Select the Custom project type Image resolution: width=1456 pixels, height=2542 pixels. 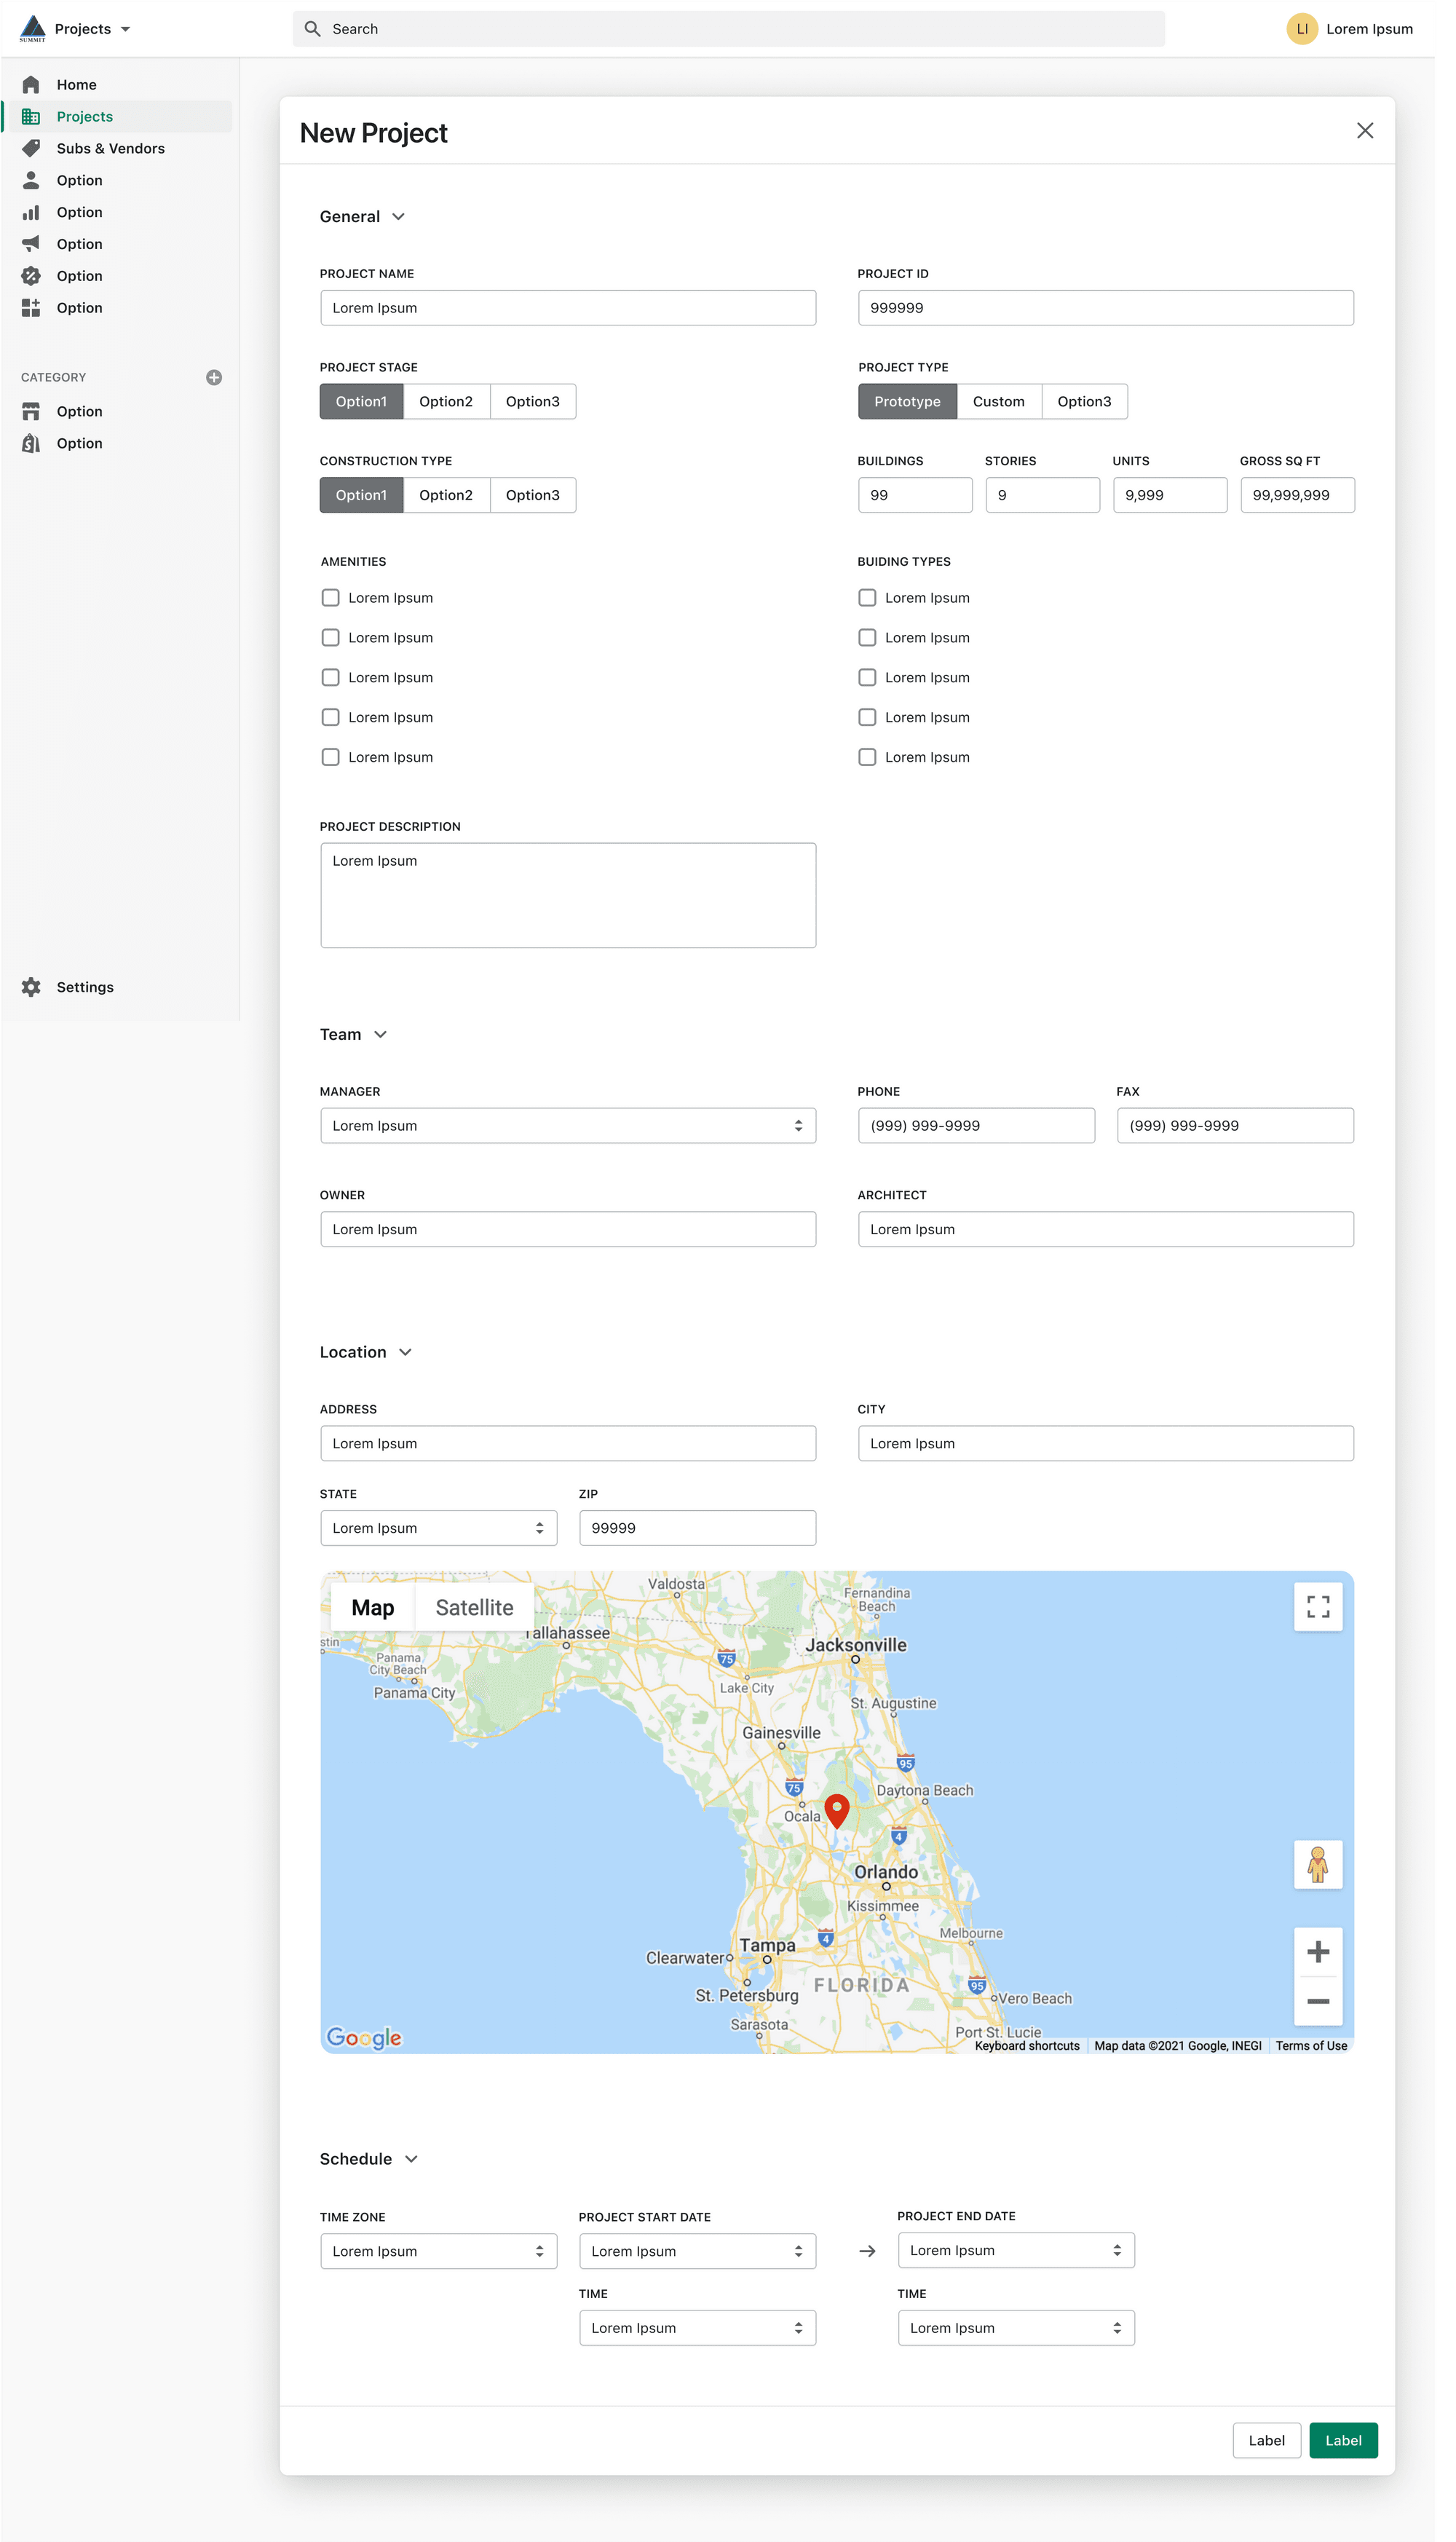tap(998, 402)
